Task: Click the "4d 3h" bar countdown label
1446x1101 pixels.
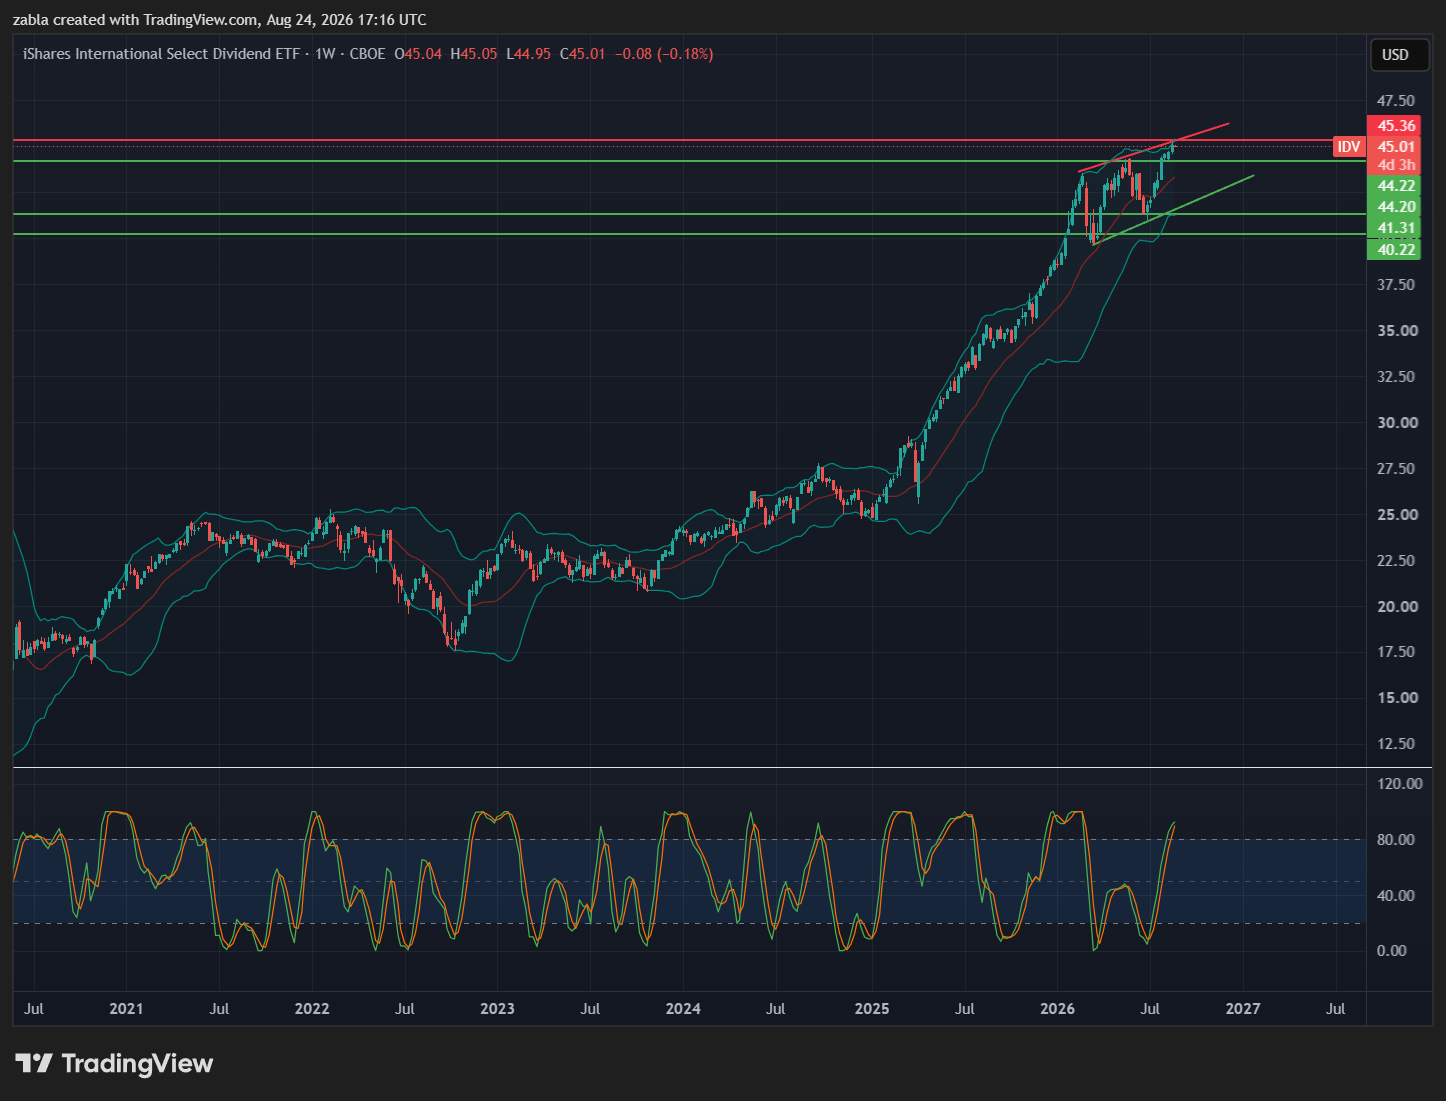Action: coord(1394,165)
